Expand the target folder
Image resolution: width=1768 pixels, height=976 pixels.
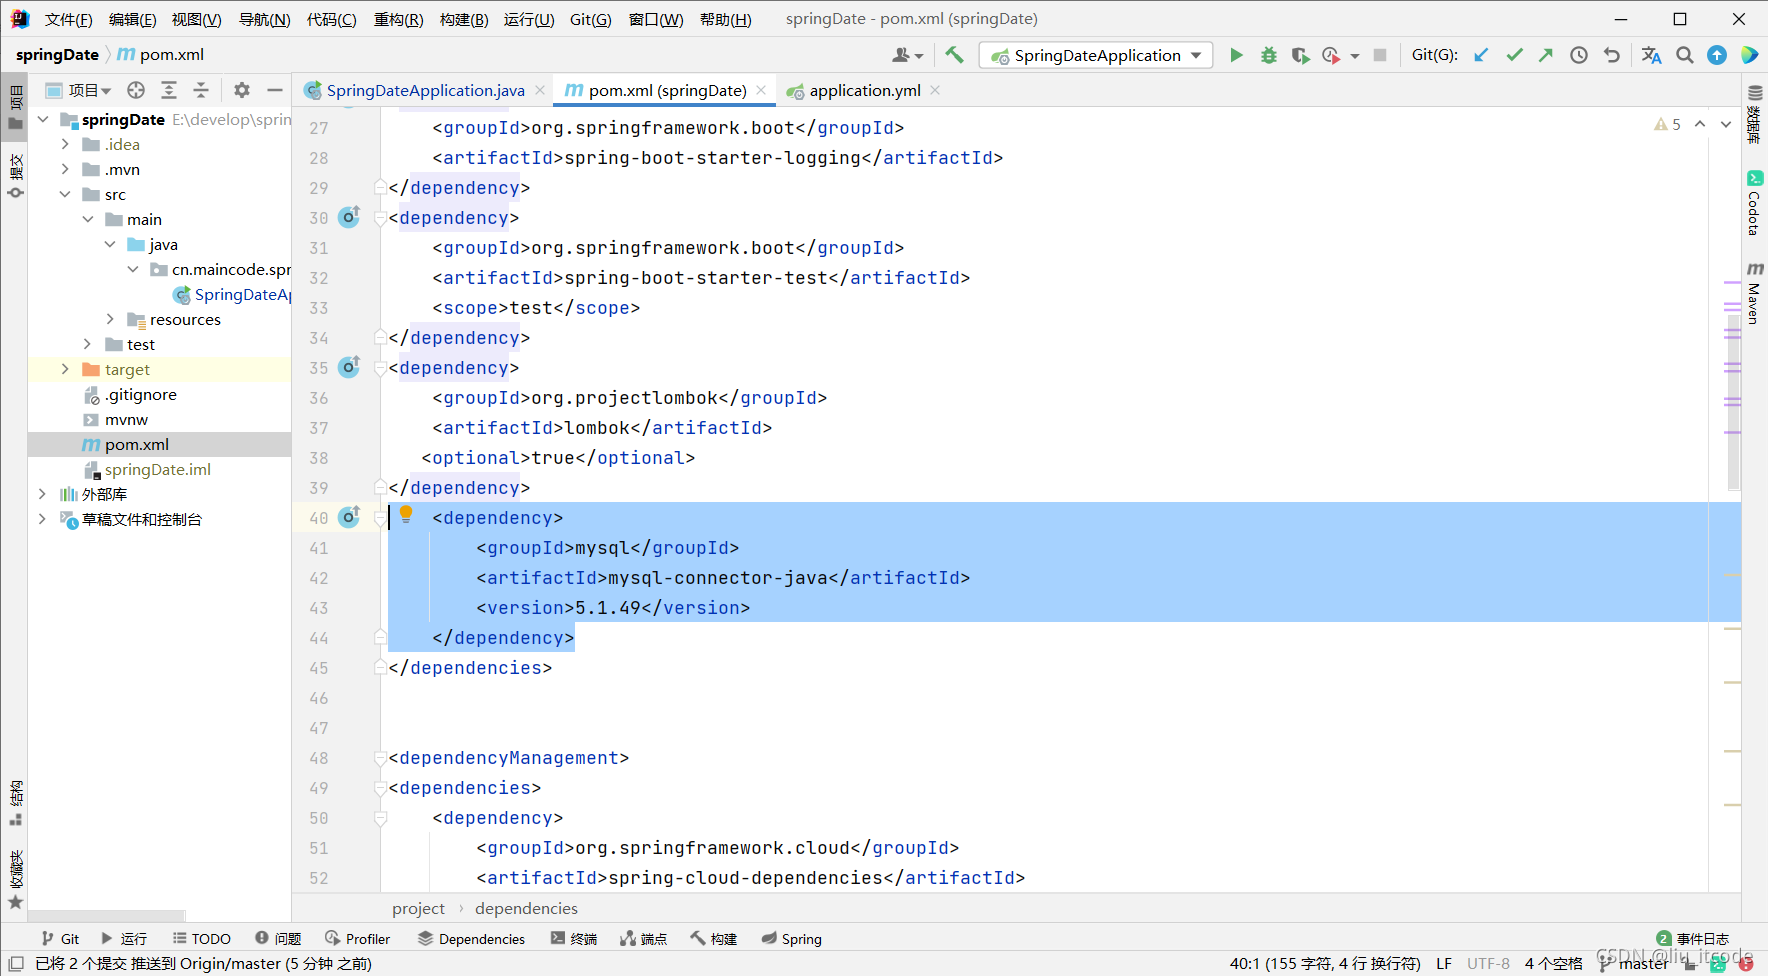tap(65, 369)
